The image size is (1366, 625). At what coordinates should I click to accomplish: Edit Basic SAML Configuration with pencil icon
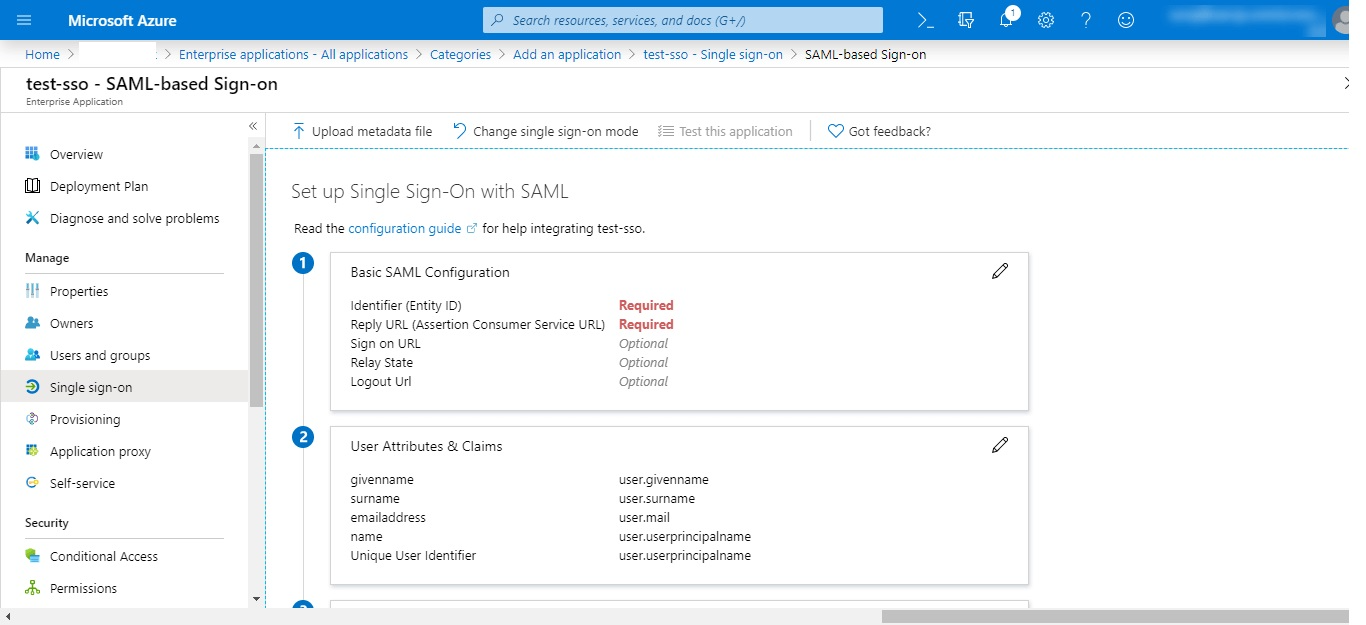pyautogui.click(x=1000, y=271)
